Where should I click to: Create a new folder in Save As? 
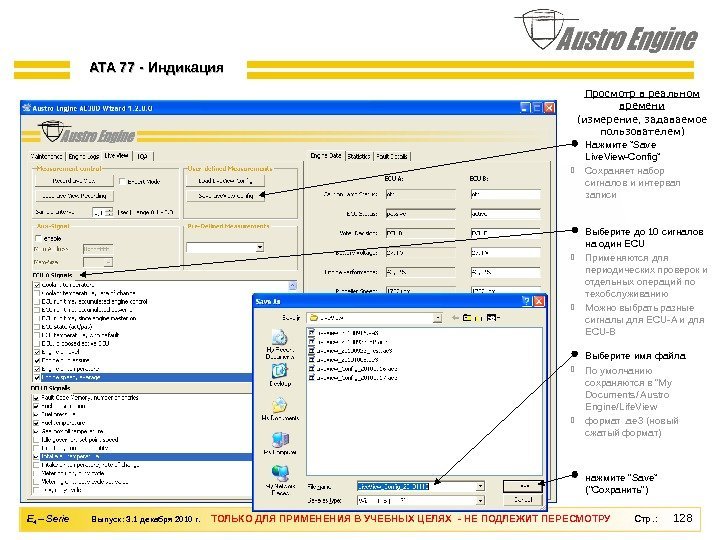[x=479, y=318]
